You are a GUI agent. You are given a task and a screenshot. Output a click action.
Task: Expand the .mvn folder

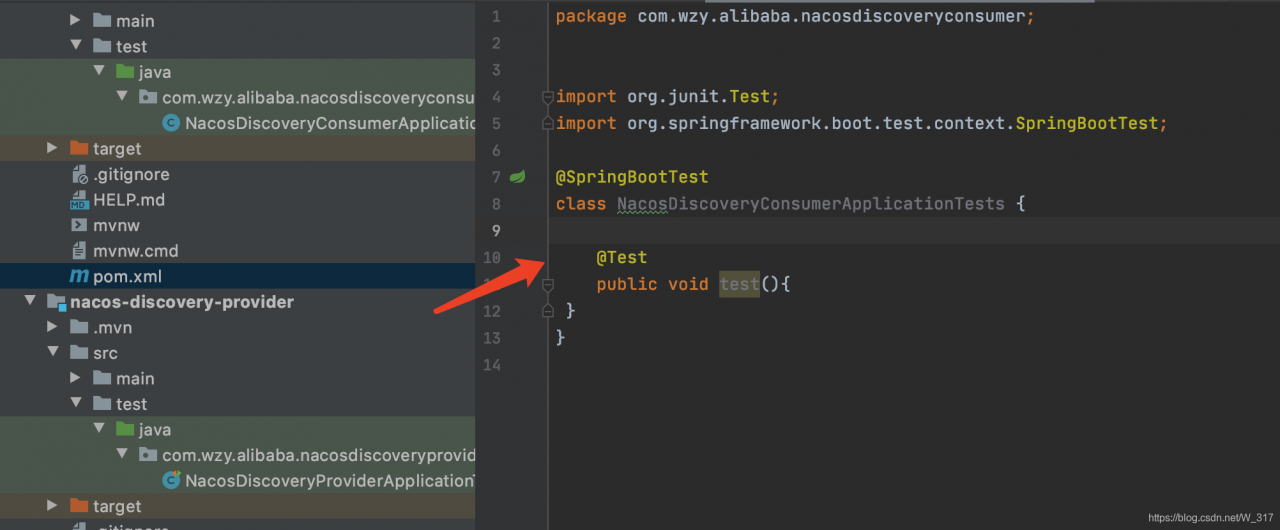pos(52,327)
